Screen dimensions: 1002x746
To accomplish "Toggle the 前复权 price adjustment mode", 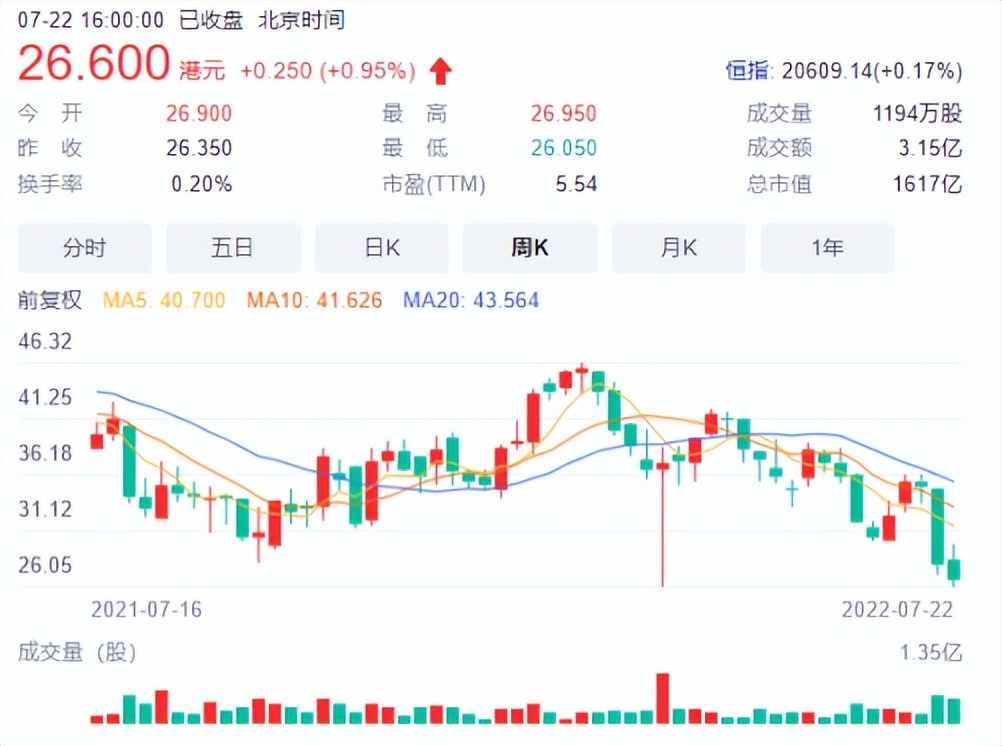I will click(48, 299).
